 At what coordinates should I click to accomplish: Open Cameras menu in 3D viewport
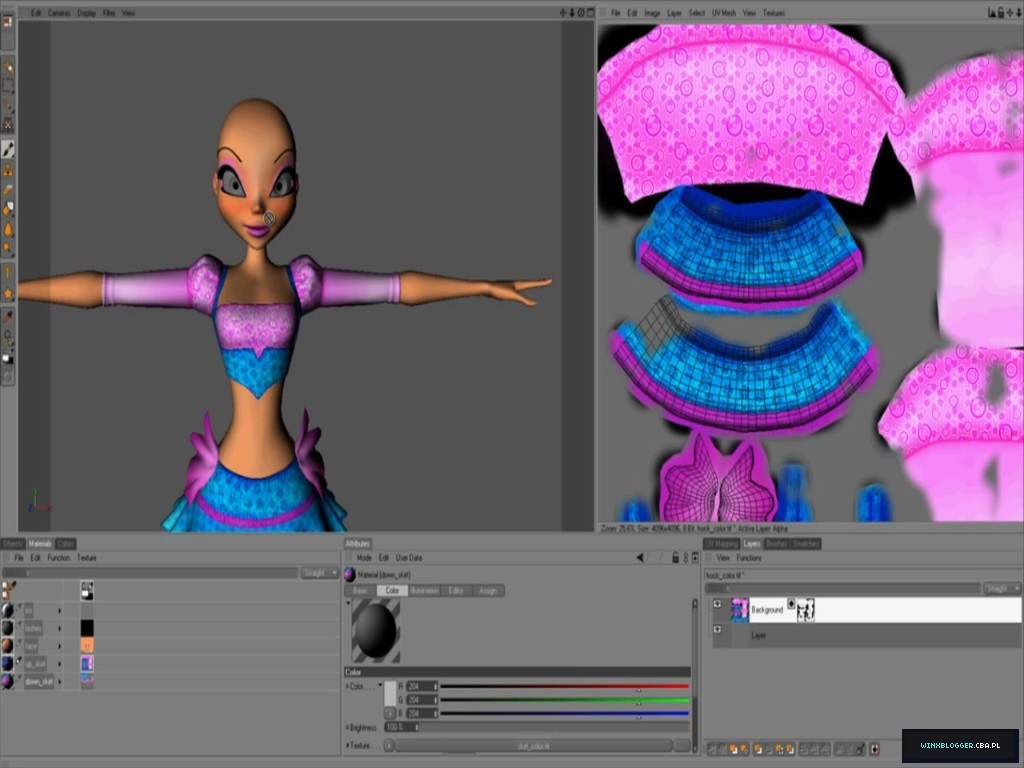[x=59, y=12]
